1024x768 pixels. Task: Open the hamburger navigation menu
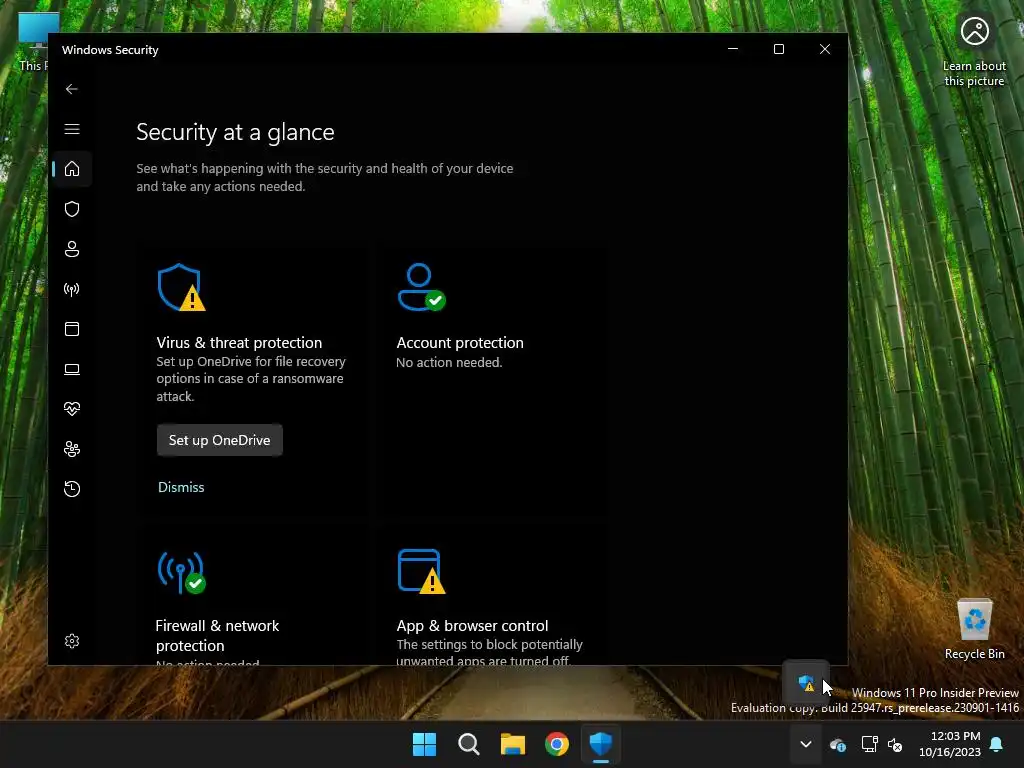click(x=72, y=129)
